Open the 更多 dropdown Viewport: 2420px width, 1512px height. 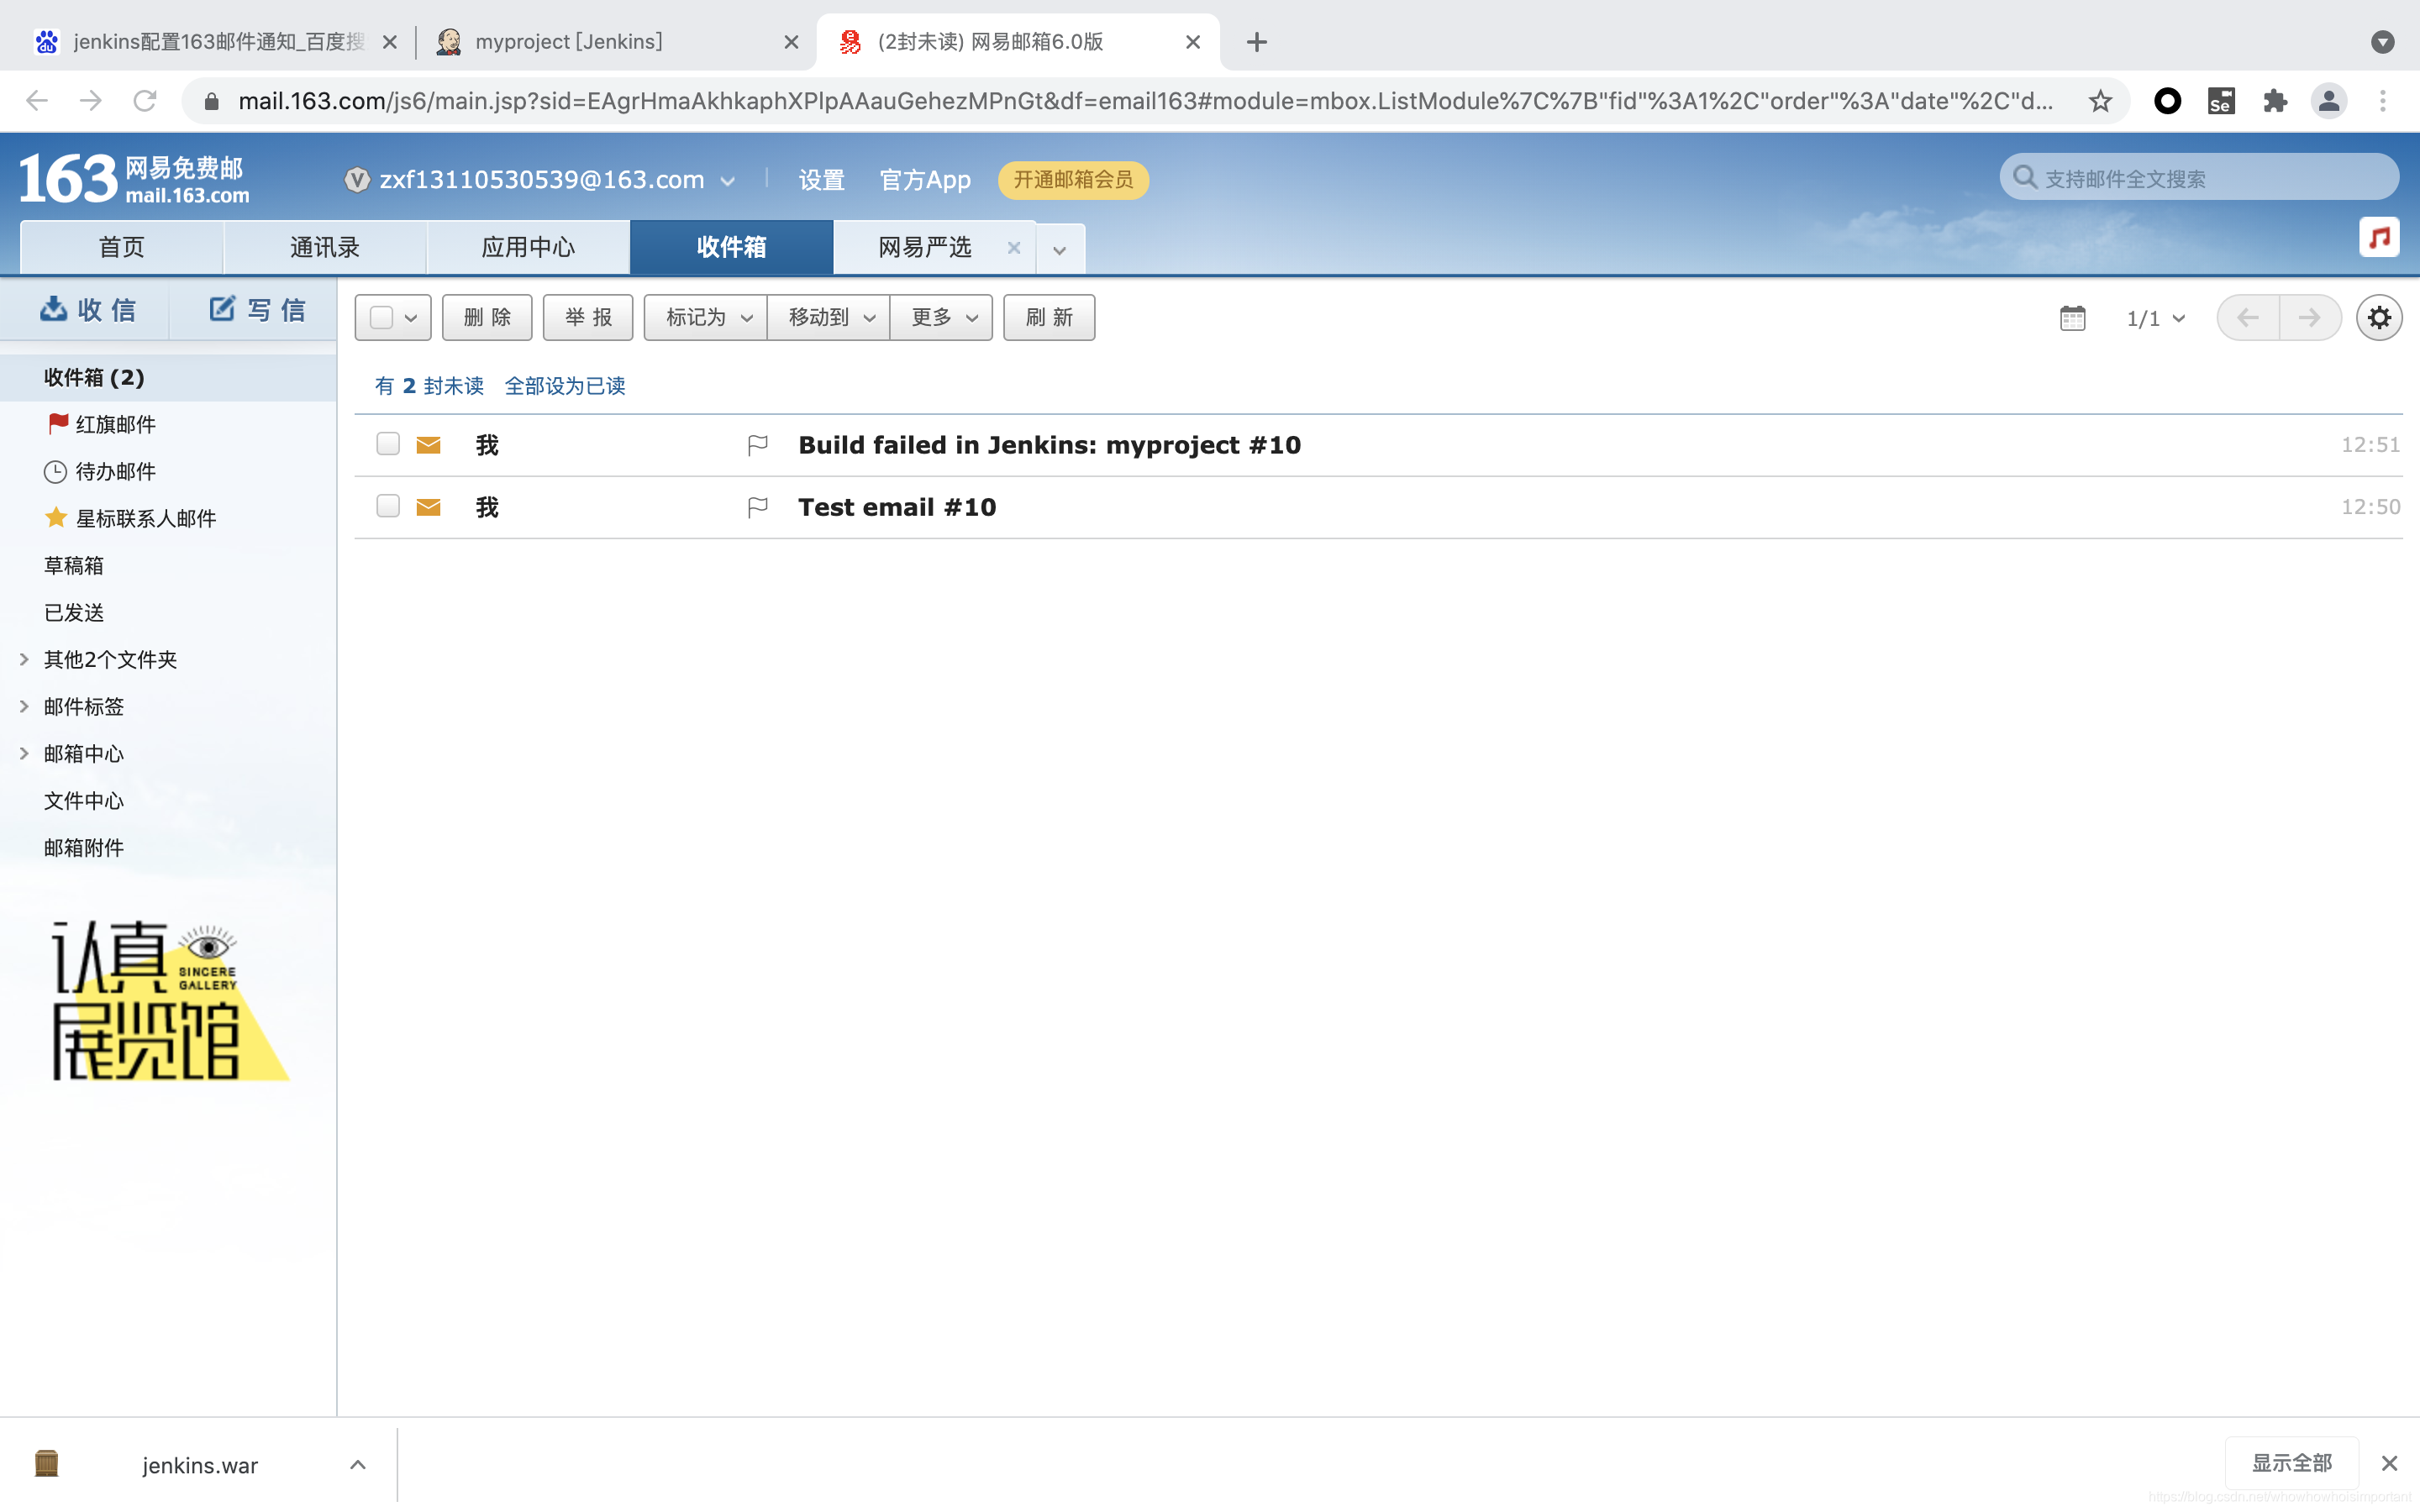coord(942,318)
